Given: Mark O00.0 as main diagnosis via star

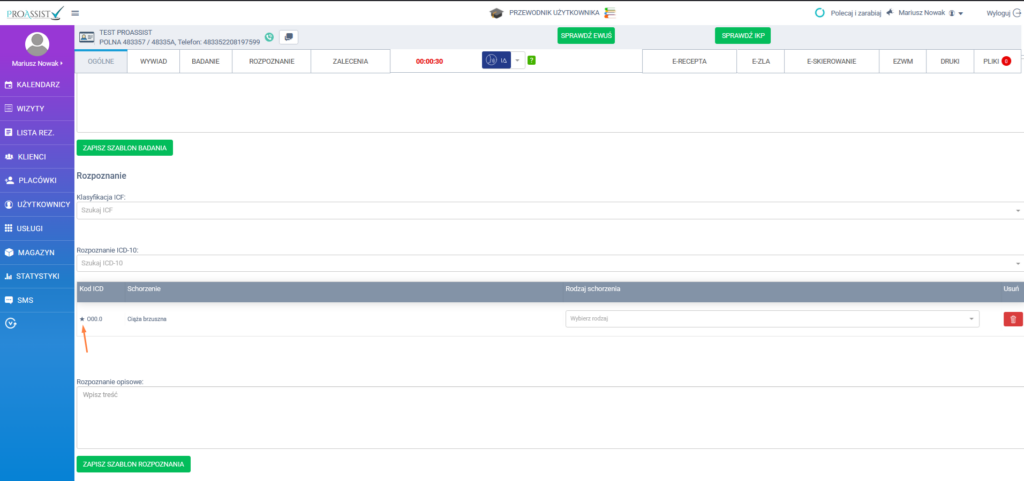Looking at the screenshot, I should tap(82, 319).
